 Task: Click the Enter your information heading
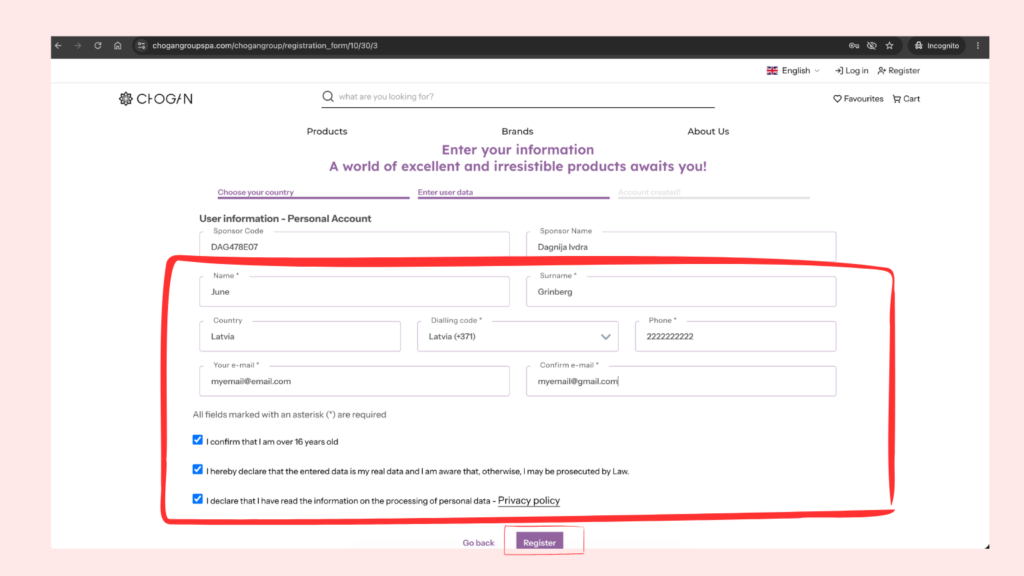(518, 150)
